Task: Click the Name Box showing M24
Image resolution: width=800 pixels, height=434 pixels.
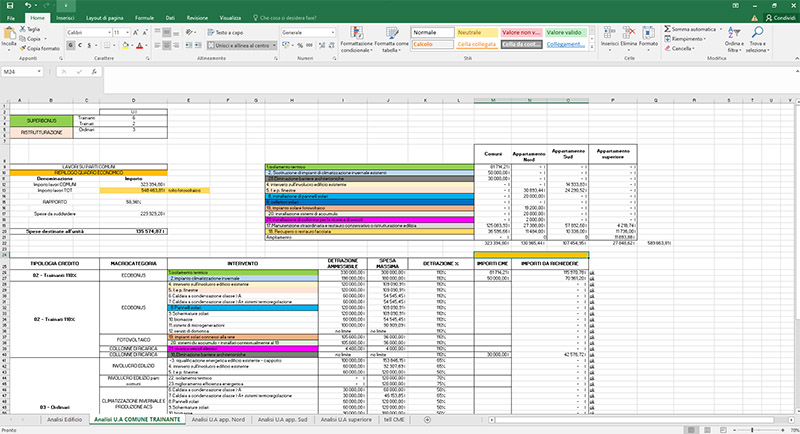Action: [x=21, y=72]
